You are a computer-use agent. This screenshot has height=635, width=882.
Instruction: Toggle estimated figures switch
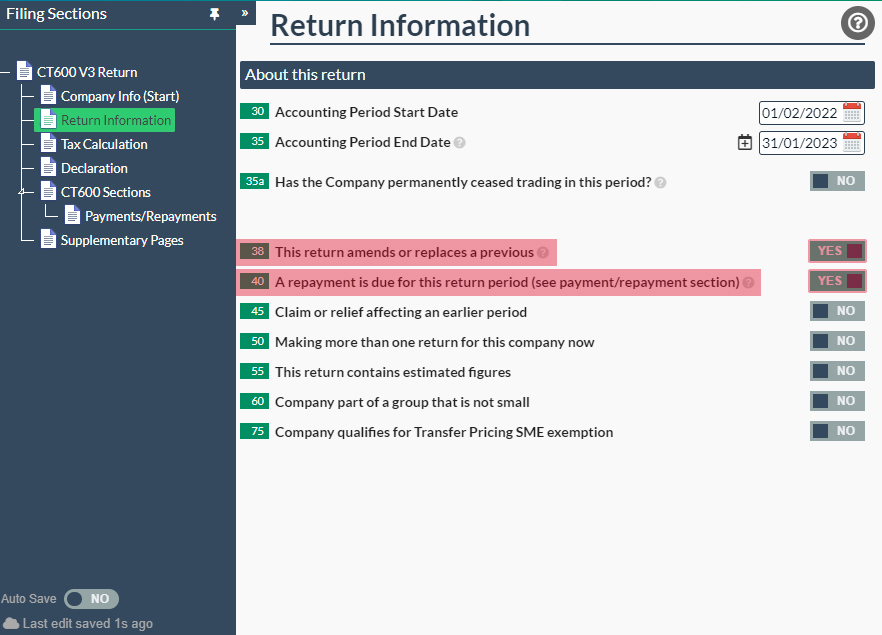pyautogui.click(x=837, y=371)
